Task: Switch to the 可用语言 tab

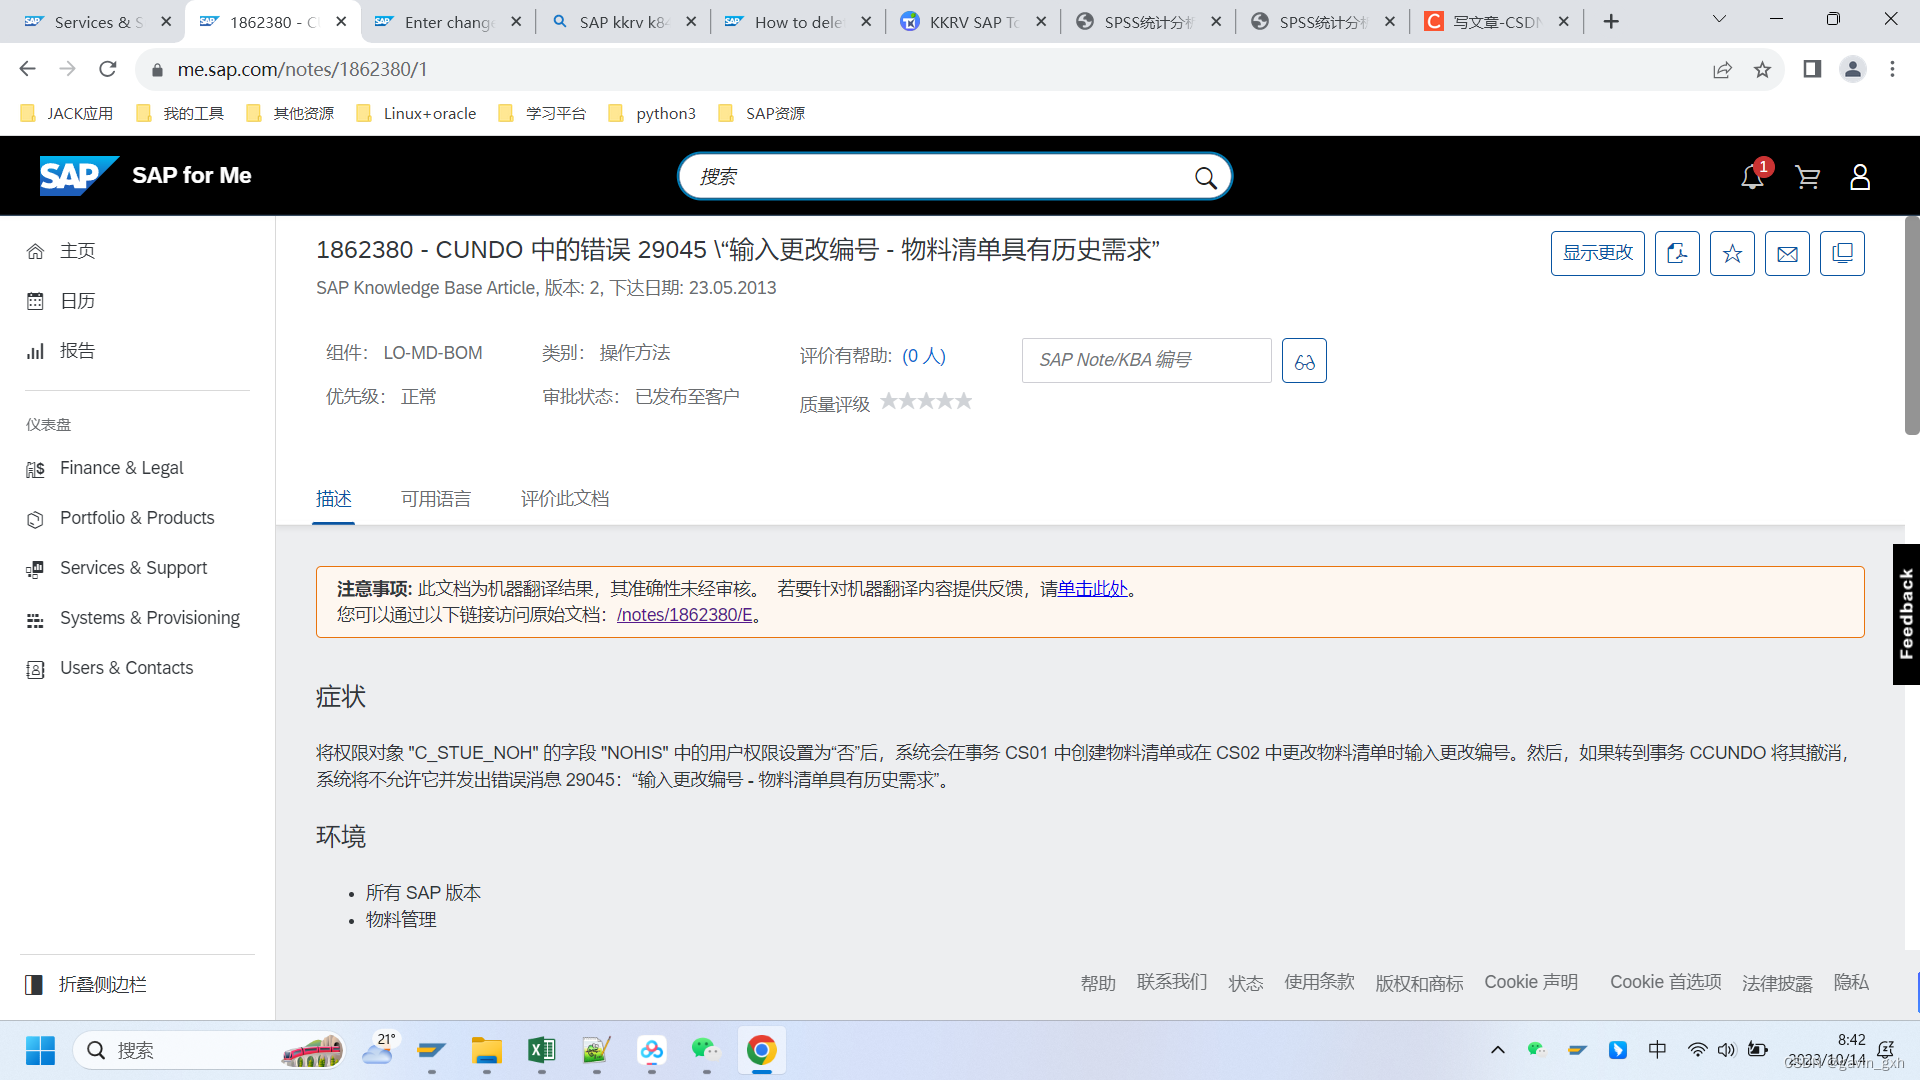Action: [x=435, y=499]
